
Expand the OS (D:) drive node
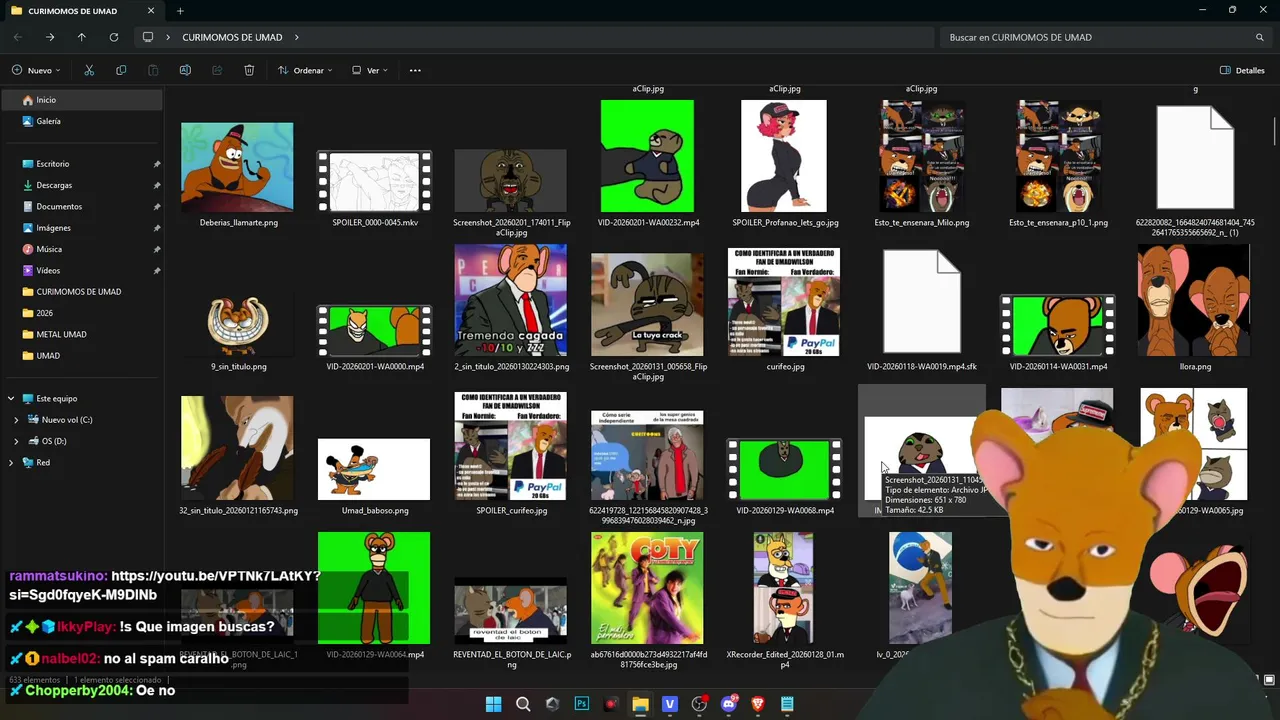tap(16, 441)
